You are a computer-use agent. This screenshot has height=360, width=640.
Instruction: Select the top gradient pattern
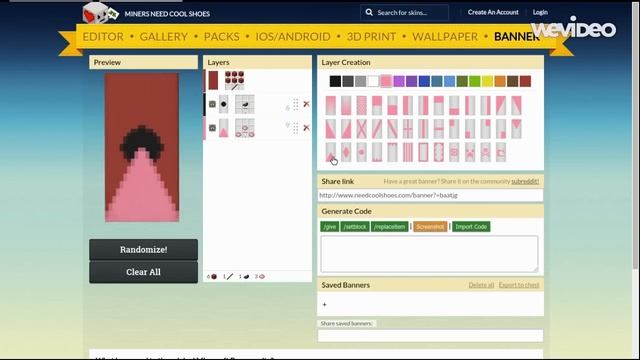click(331, 105)
